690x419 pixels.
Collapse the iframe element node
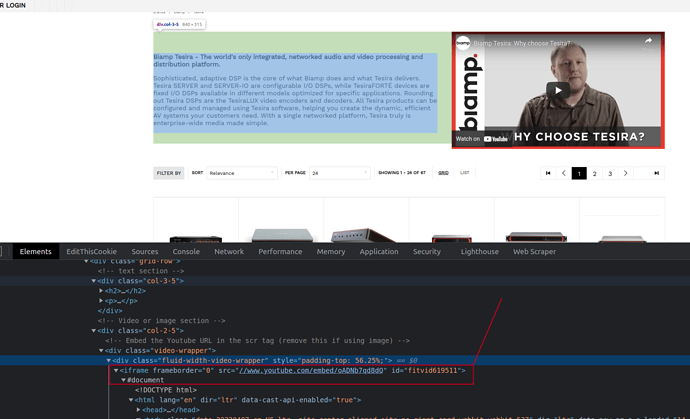pos(116,370)
